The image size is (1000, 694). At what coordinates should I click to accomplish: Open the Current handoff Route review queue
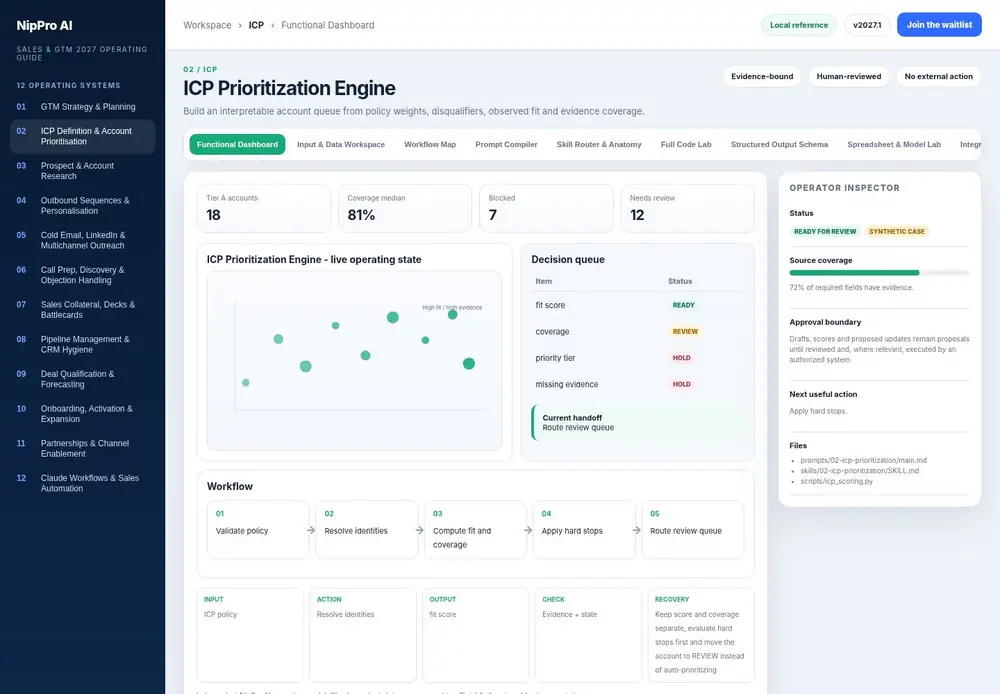[x=638, y=422]
